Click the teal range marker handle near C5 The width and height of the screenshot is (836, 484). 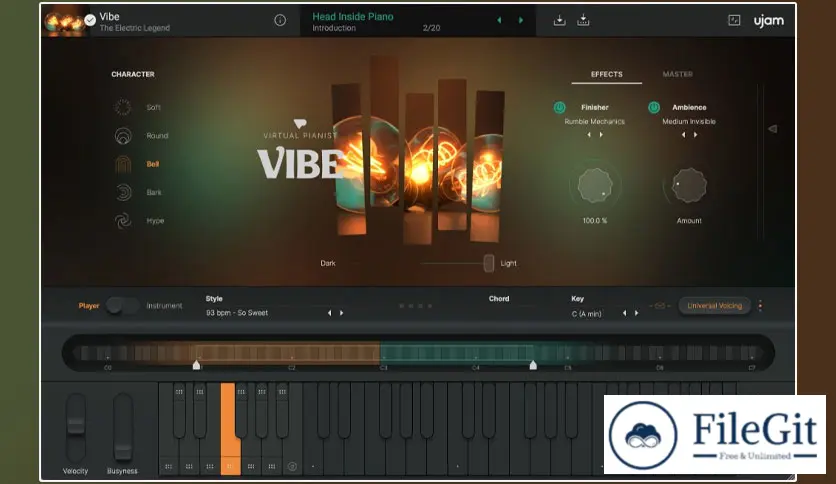coord(533,365)
